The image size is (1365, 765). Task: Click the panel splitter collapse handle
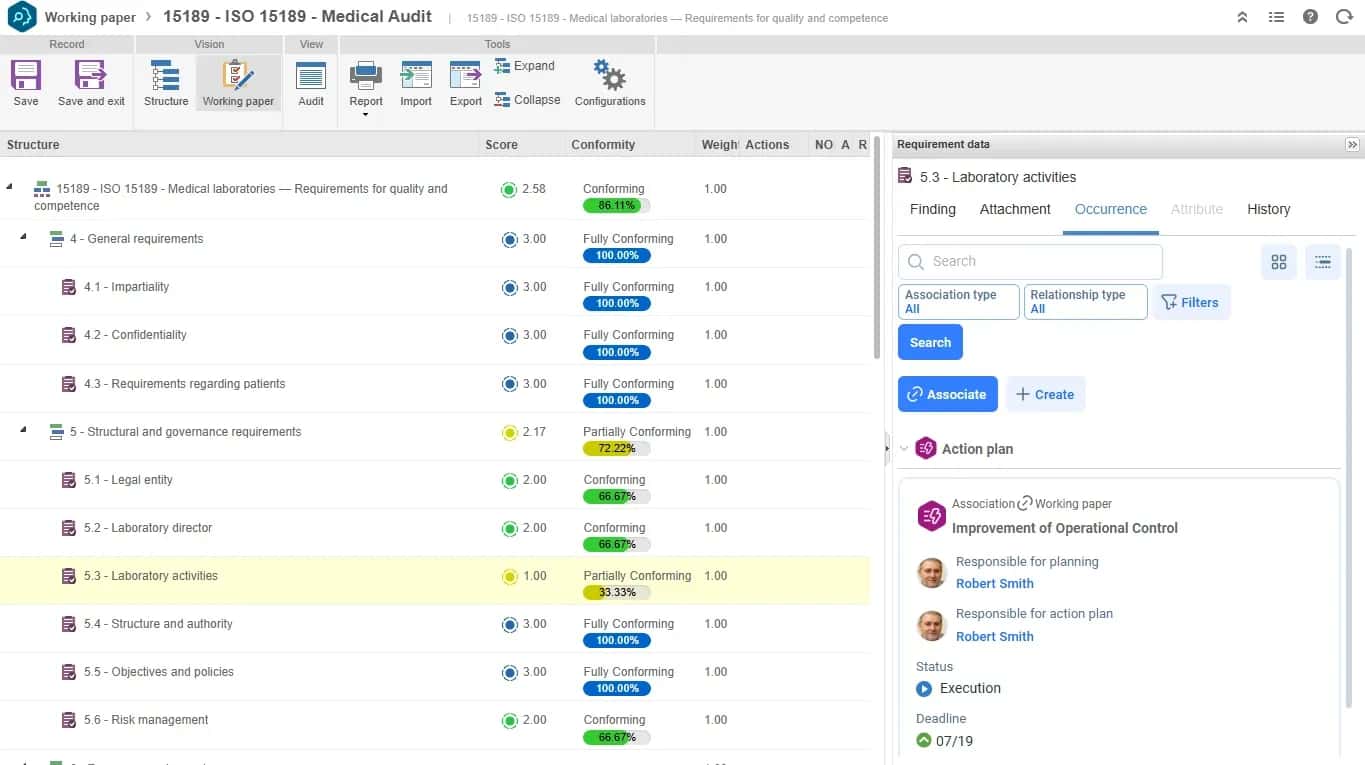coord(886,449)
